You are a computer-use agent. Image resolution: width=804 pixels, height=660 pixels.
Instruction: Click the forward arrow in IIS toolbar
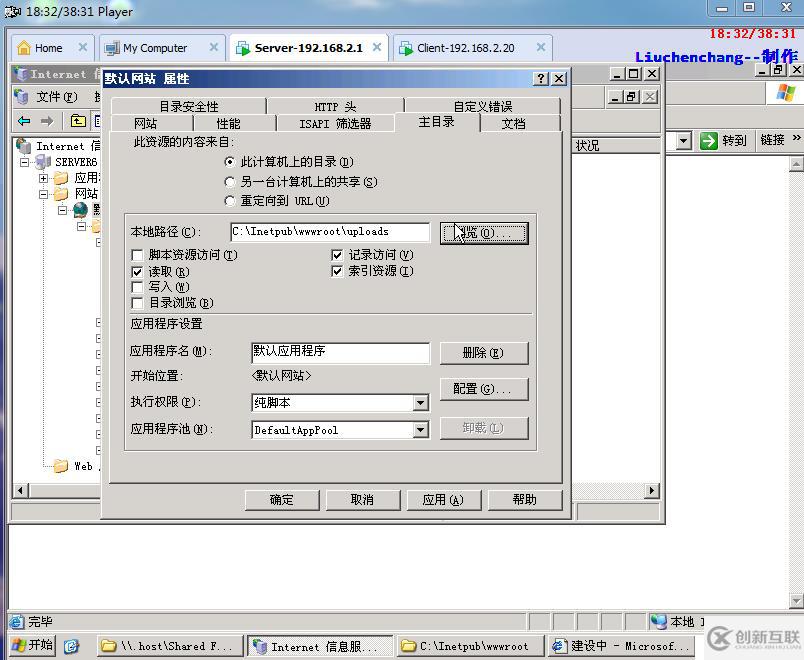(47, 121)
